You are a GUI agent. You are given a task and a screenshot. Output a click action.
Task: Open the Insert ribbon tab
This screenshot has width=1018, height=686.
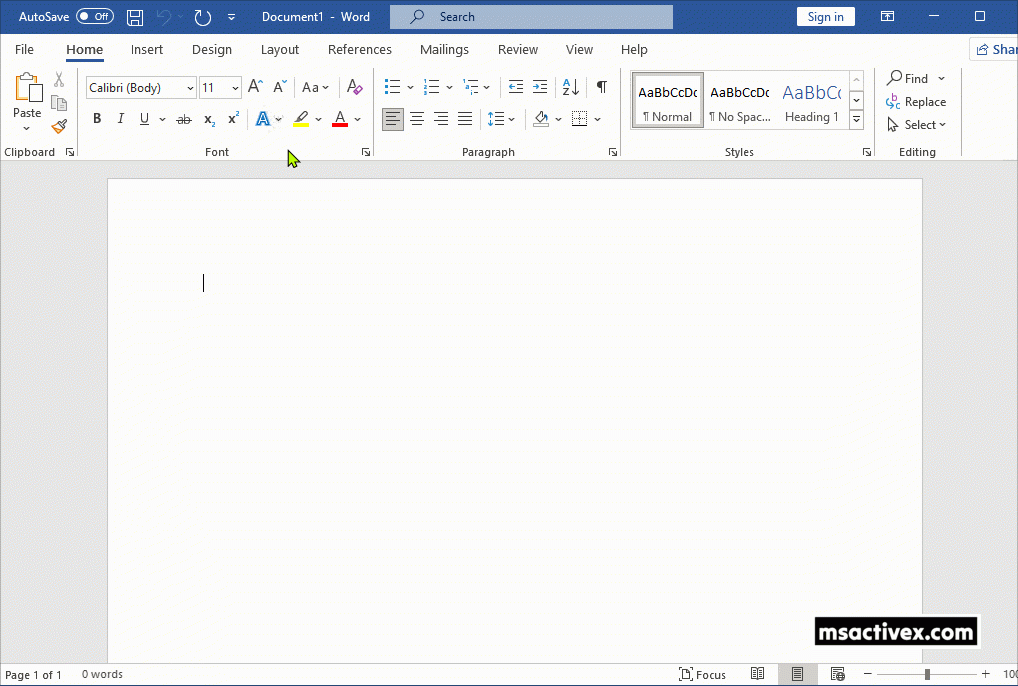[147, 50]
